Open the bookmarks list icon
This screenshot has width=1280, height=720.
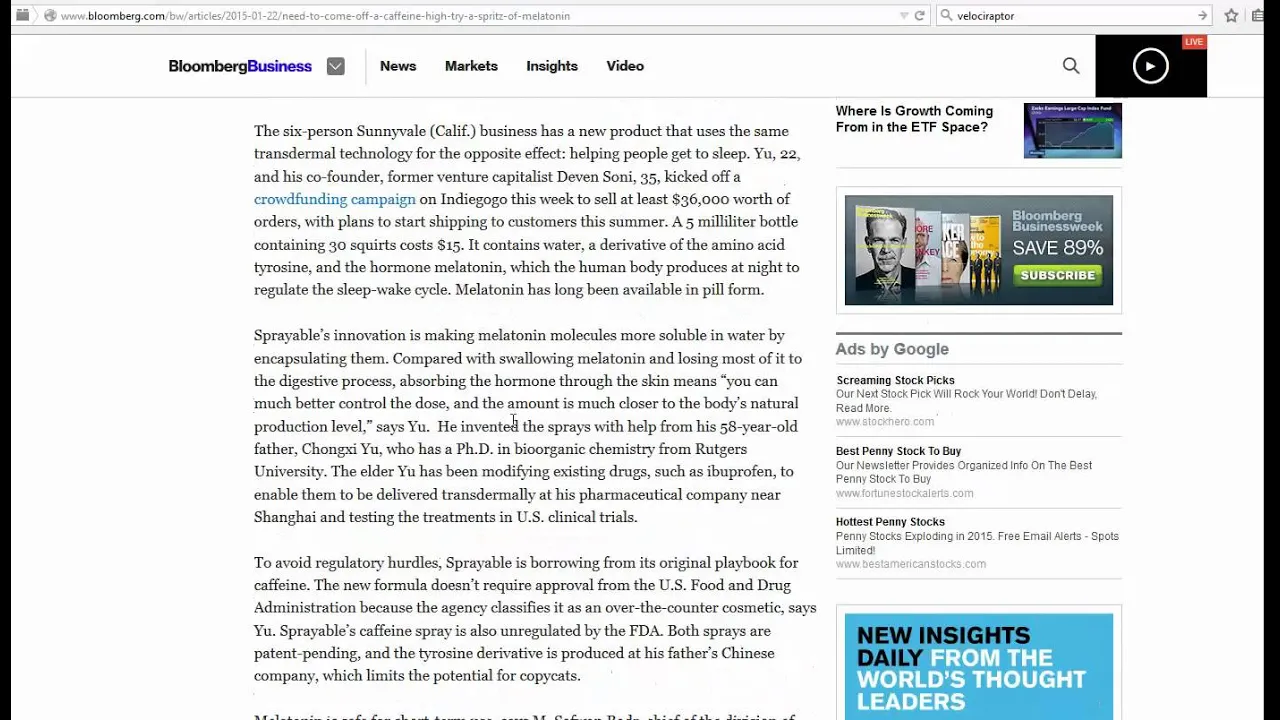click(x=1258, y=15)
